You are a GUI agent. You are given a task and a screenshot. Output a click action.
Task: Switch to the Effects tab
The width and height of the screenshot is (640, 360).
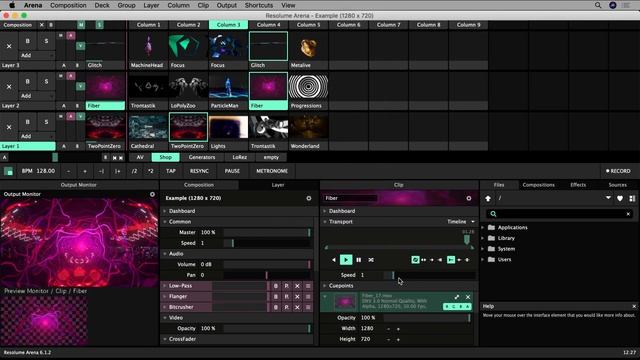[578, 185]
